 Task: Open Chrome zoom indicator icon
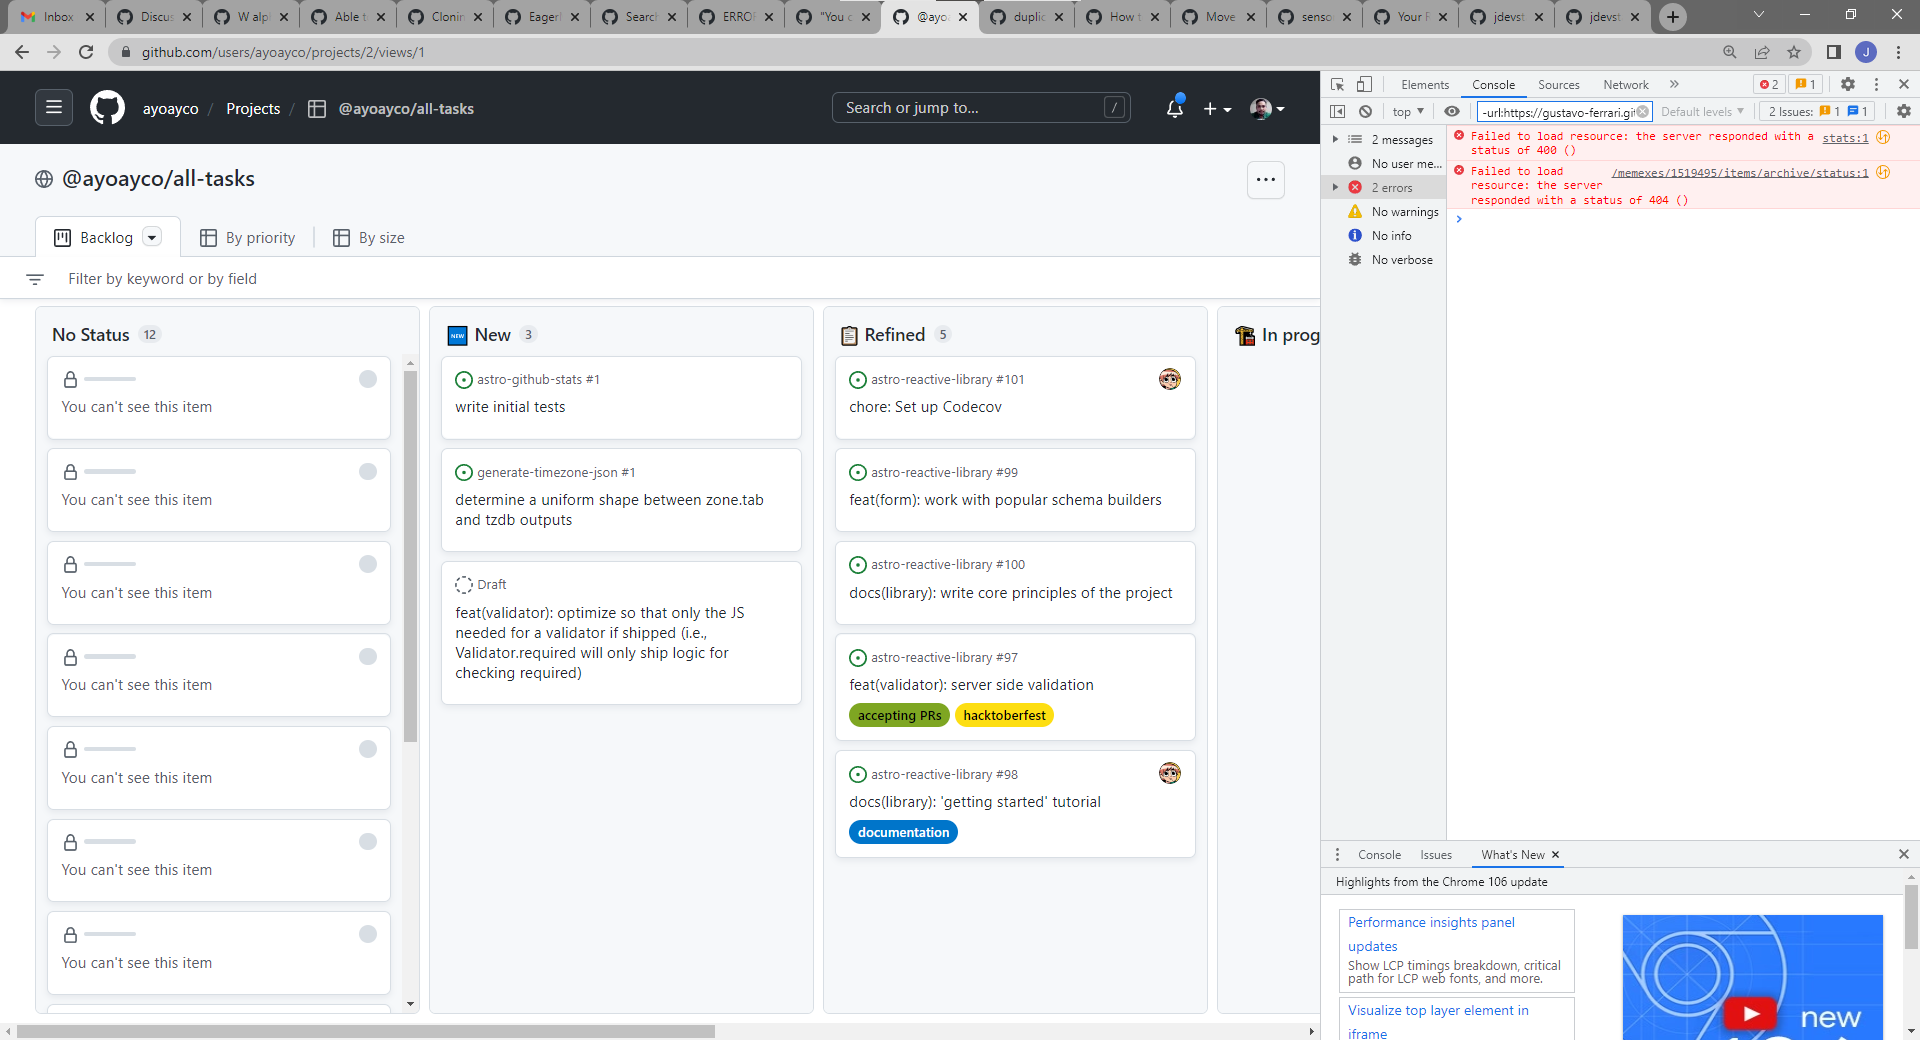tap(1730, 52)
